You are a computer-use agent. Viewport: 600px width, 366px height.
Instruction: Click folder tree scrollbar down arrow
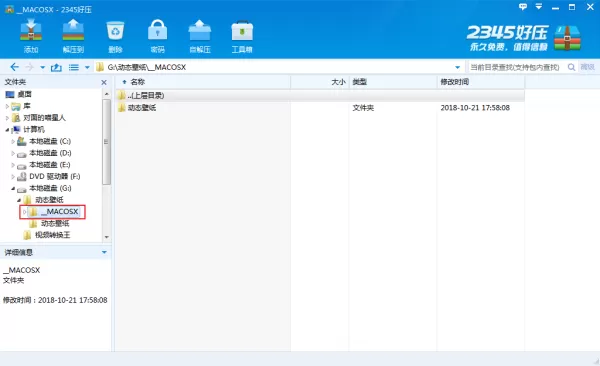click(x=107, y=237)
